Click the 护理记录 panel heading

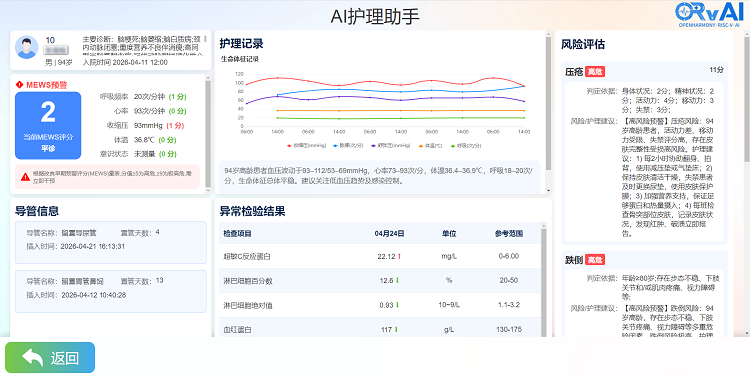pos(242,44)
